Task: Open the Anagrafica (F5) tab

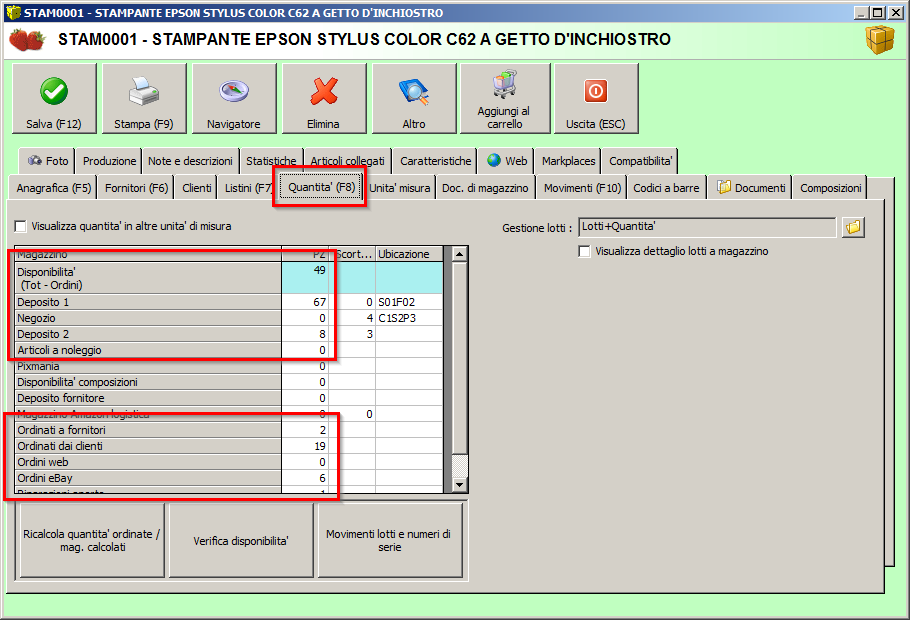Action: (x=53, y=188)
